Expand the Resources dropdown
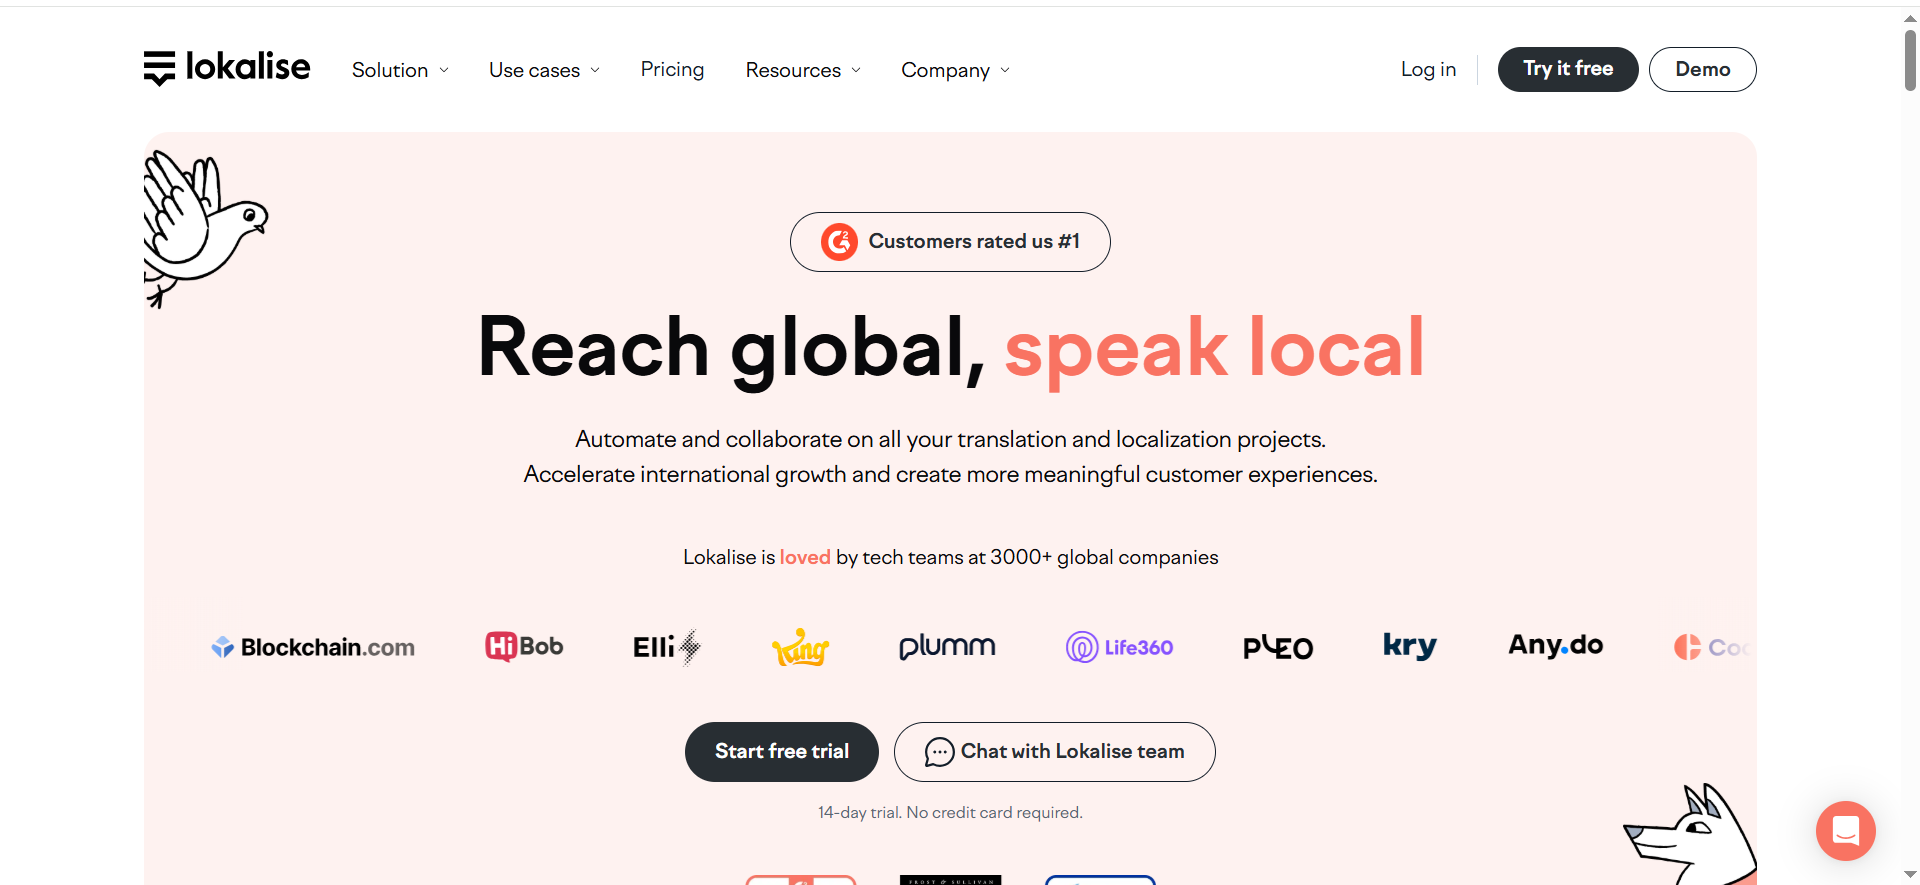The image size is (1920, 885). click(803, 70)
